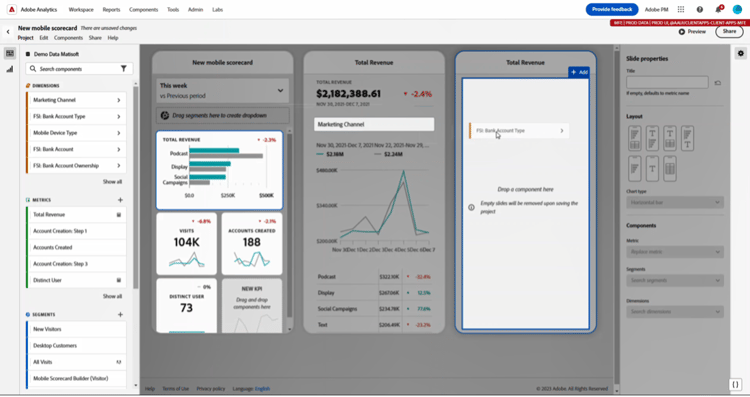750x397 pixels.
Task: Select the Visits 104K tile
Action: point(187,244)
